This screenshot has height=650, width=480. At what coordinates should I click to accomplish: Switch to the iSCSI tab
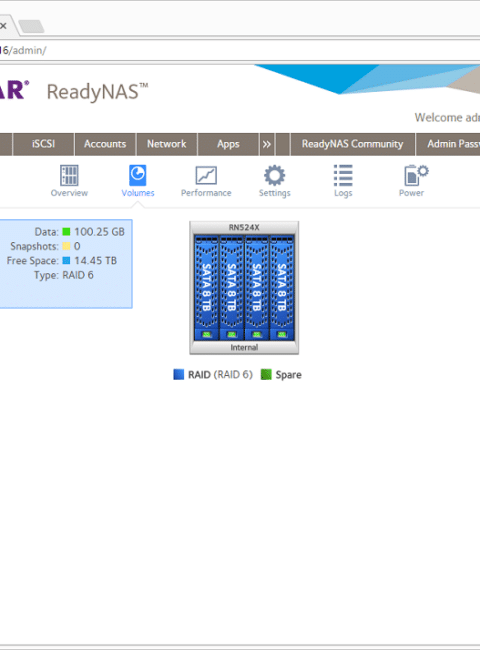[x=44, y=144]
